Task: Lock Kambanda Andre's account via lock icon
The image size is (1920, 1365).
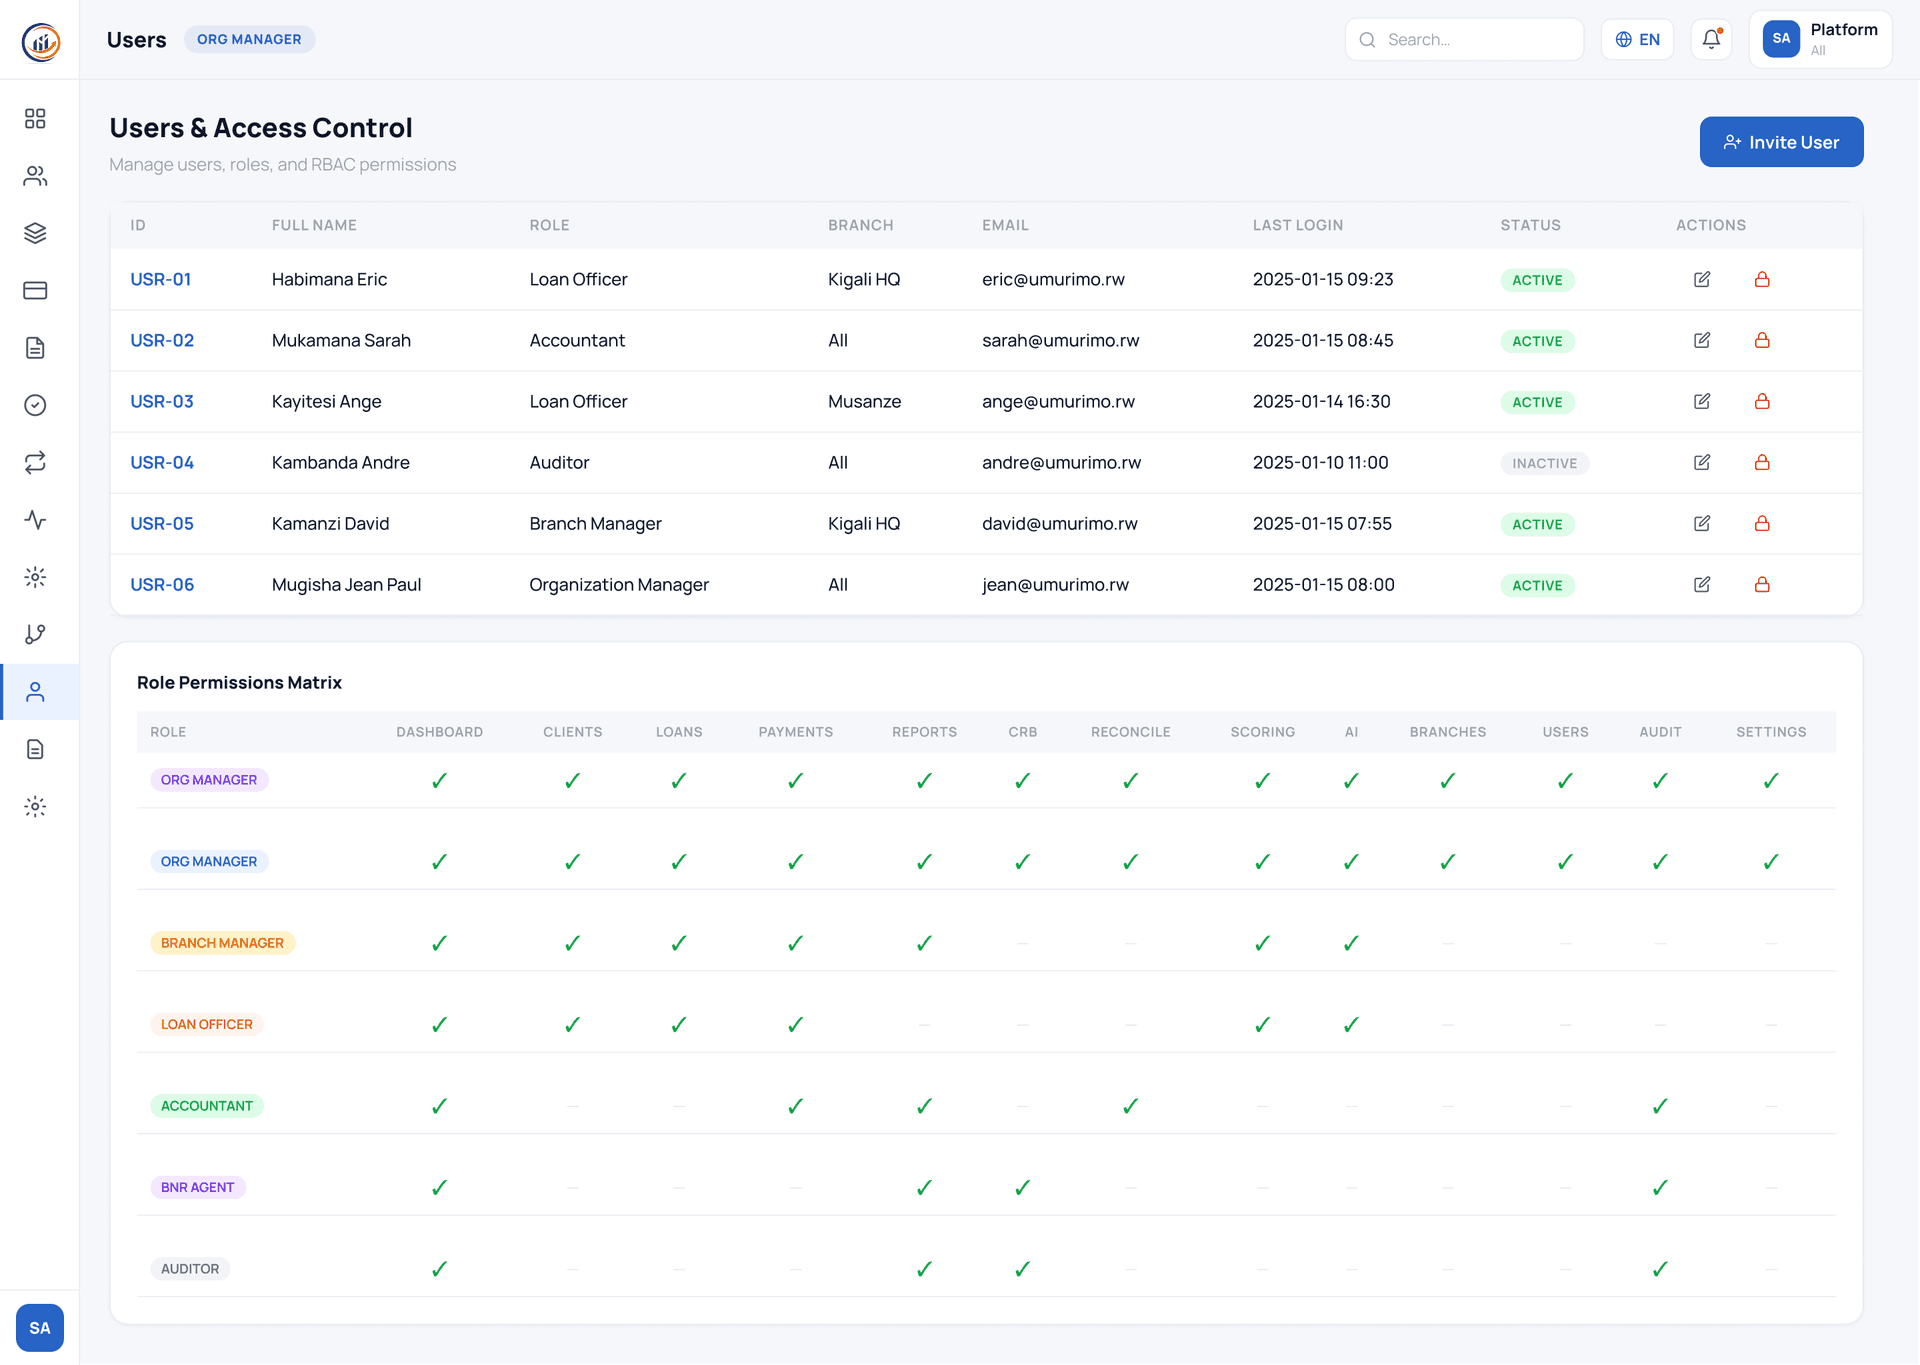Action: coord(1763,462)
